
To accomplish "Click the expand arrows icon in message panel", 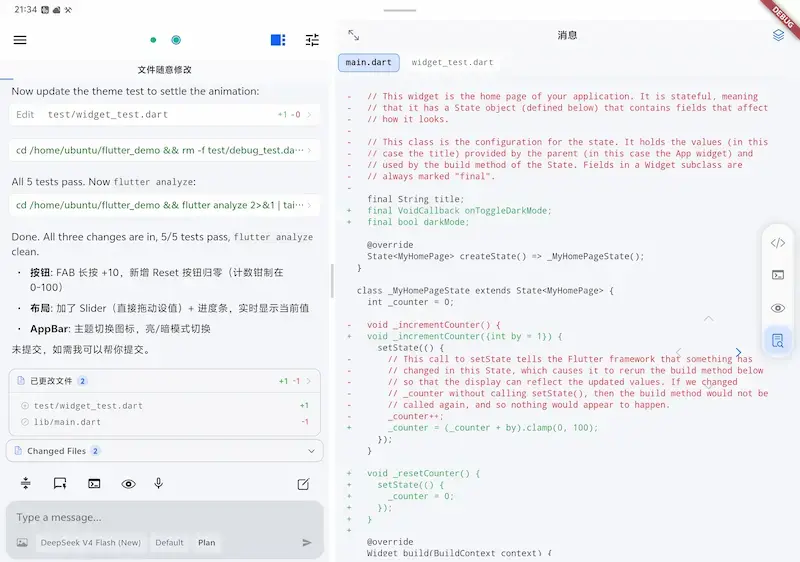I will point(354,35).
